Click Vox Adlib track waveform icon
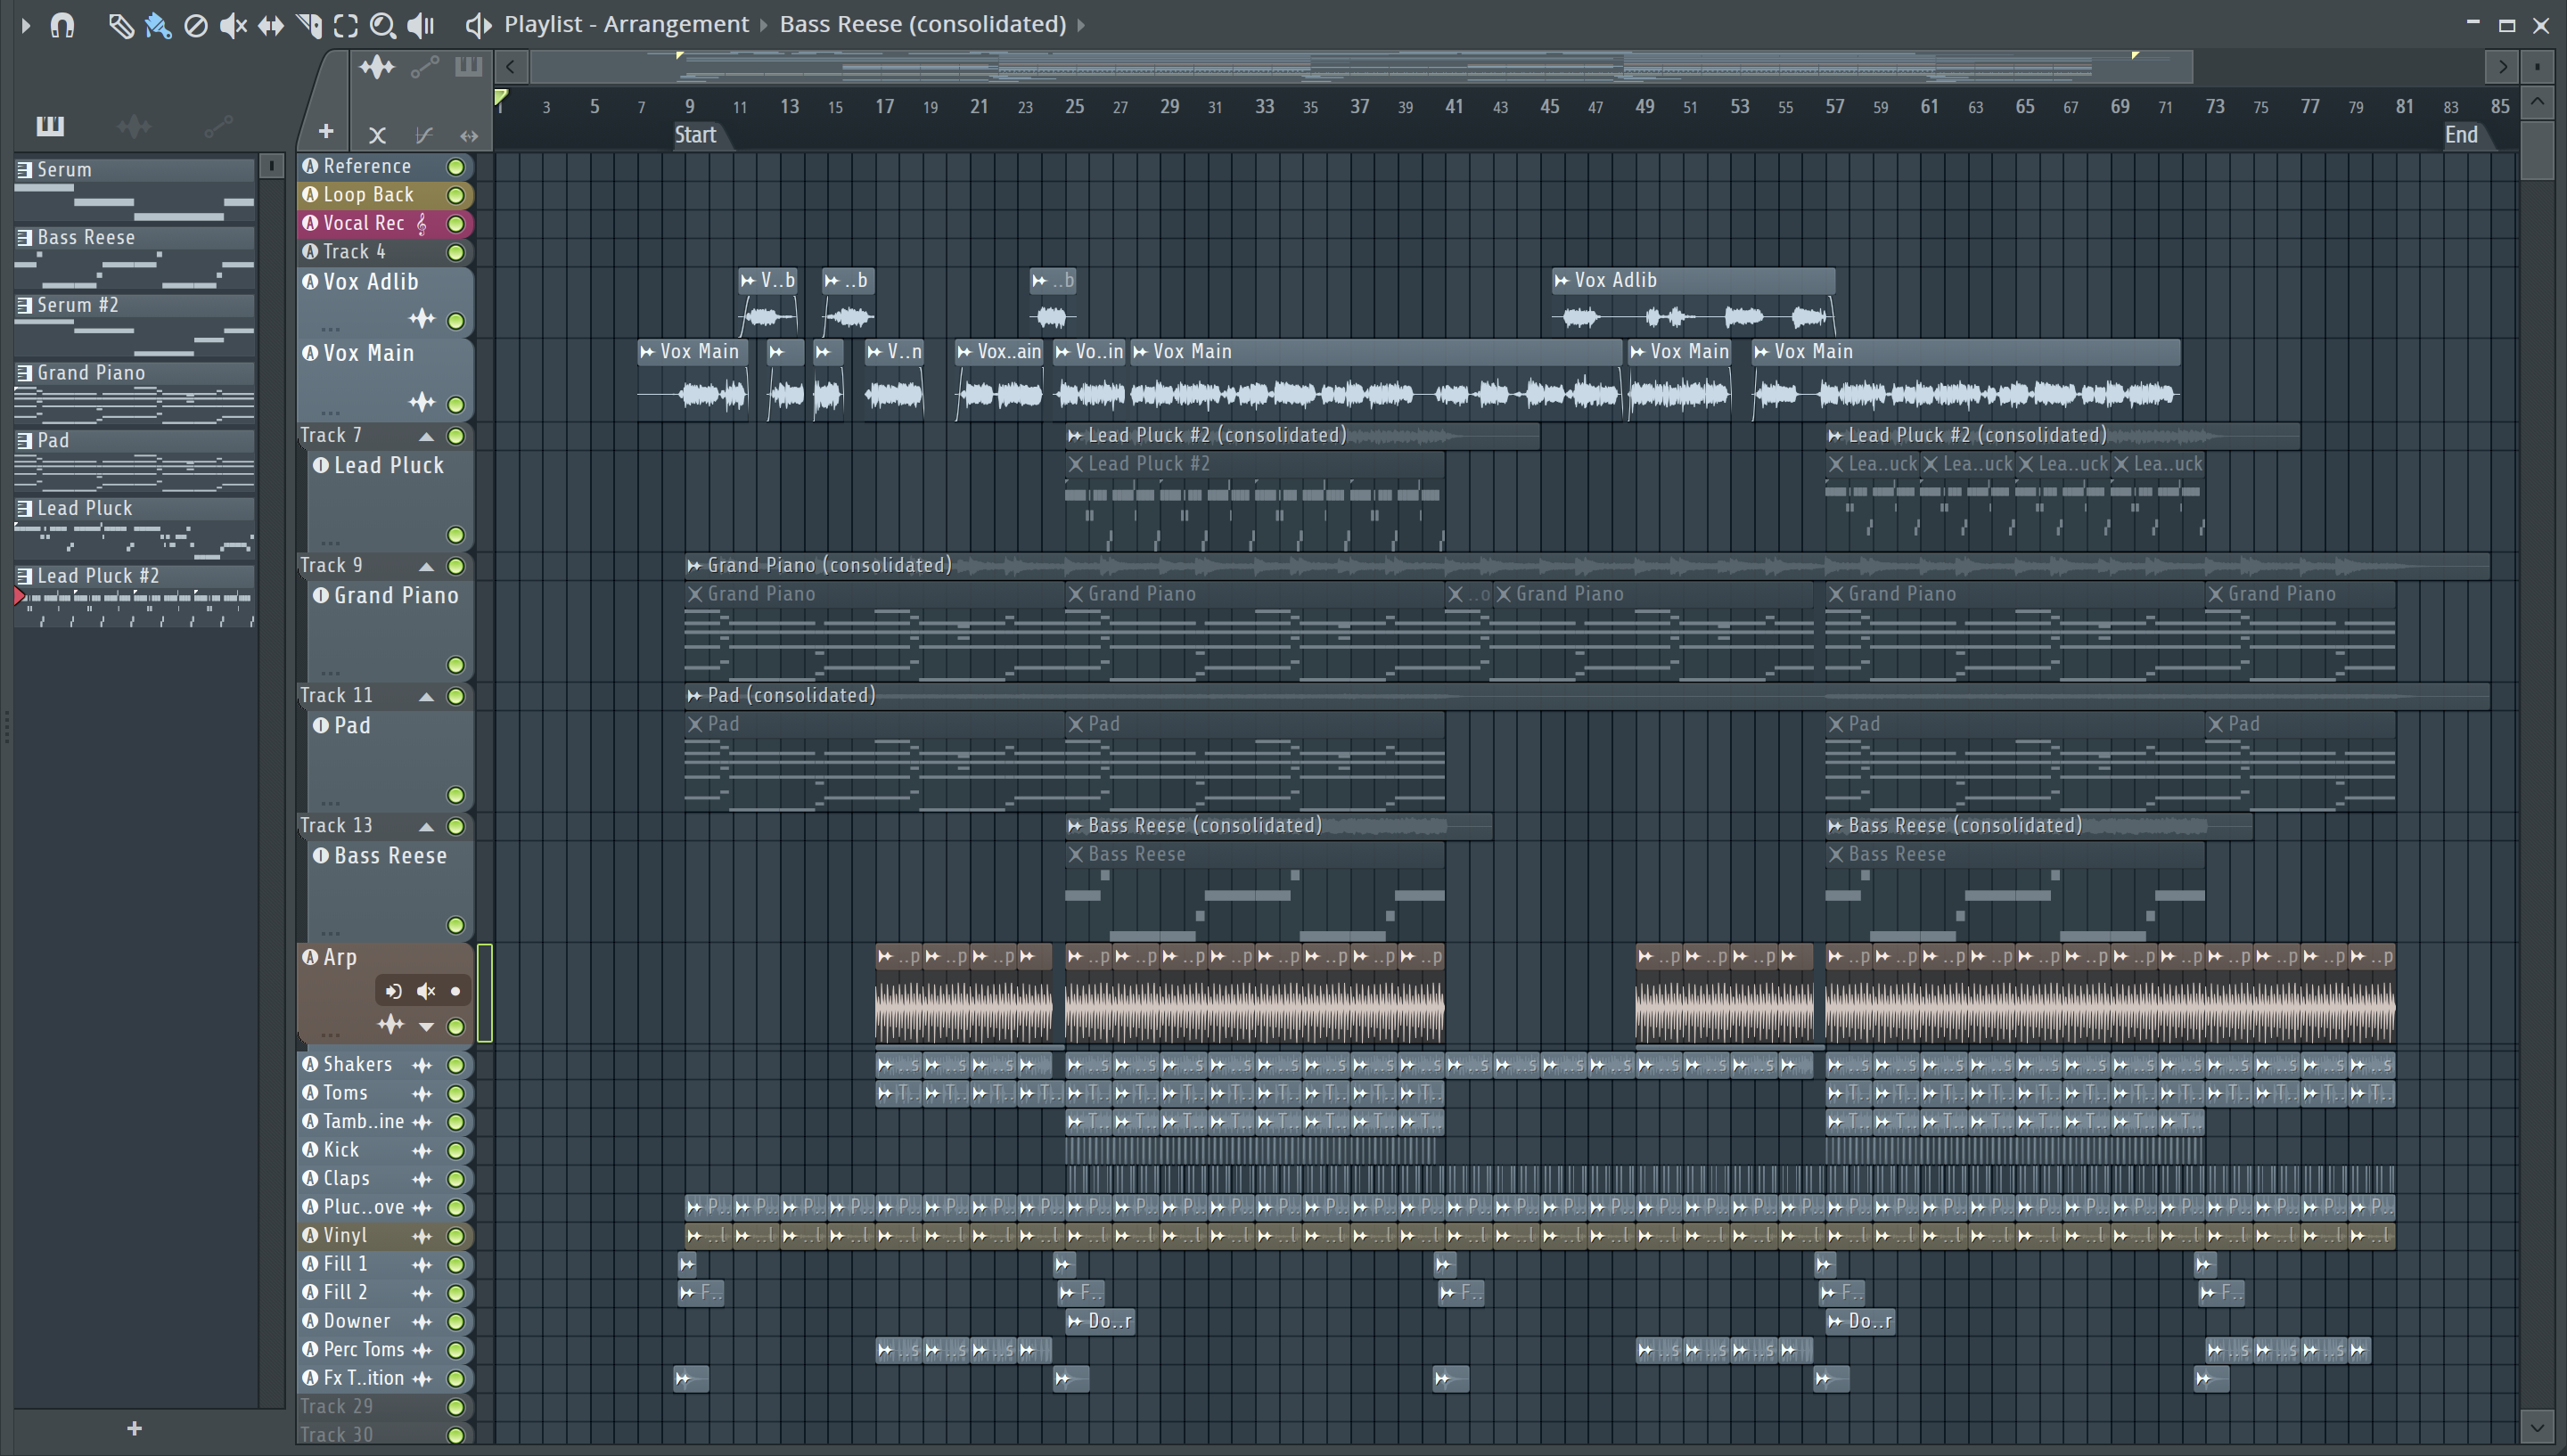The image size is (2567, 1456). [x=422, y=318]
